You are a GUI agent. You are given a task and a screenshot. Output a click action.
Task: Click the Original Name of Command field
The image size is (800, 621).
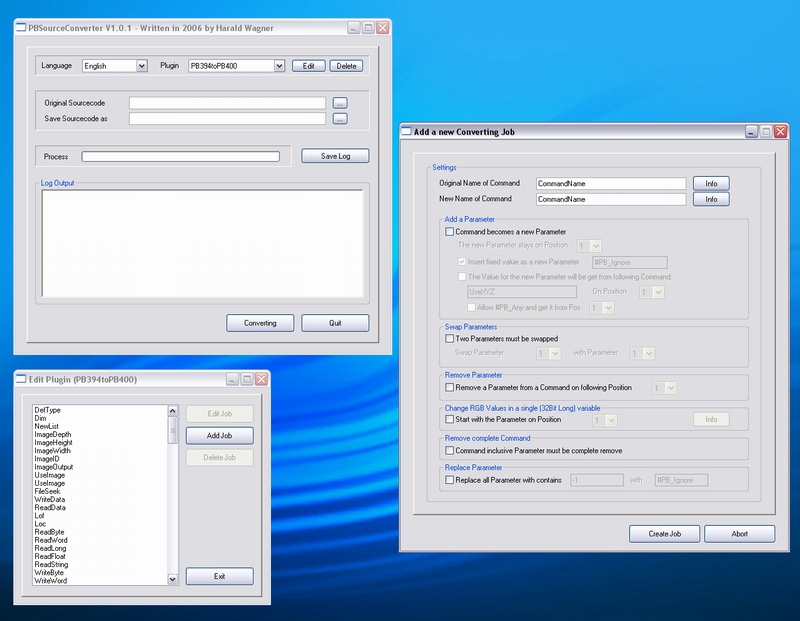[x=610, y=184]
